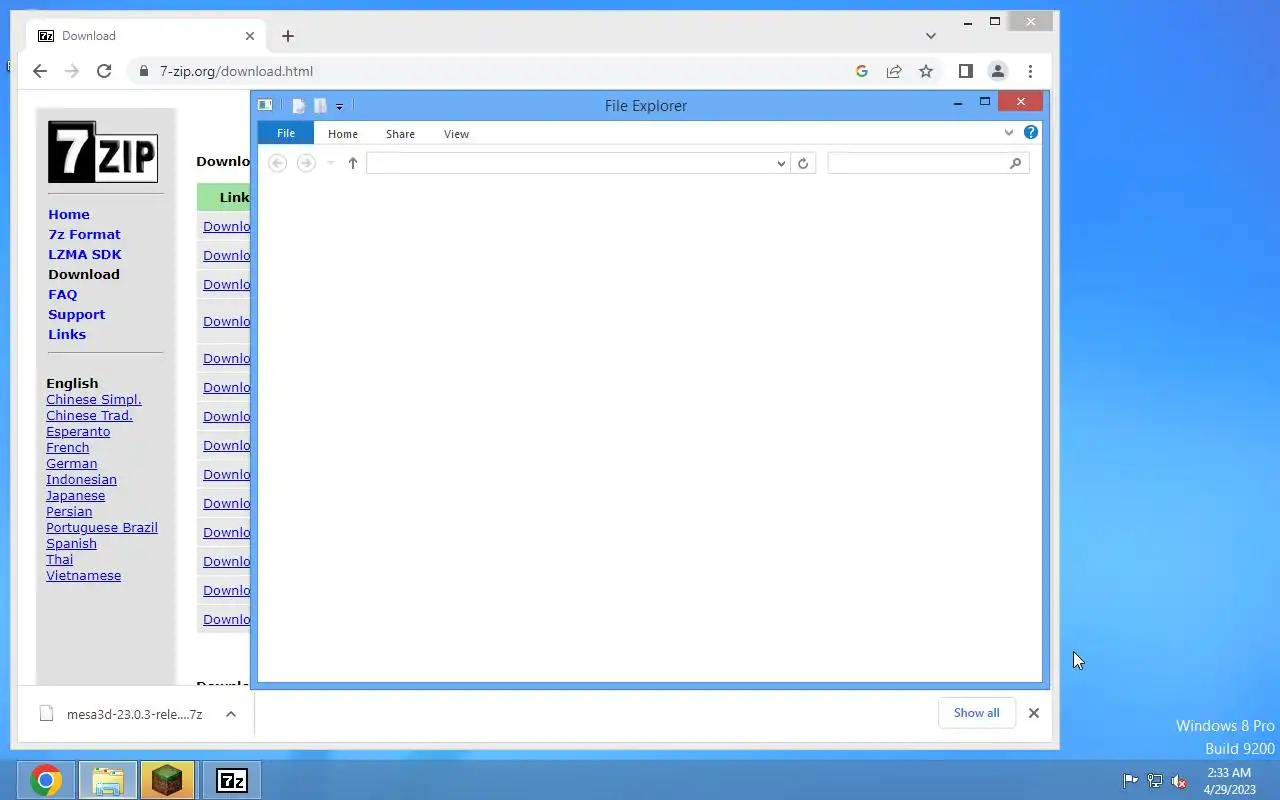Open the File tab in File Explorer
This screenshot has height=800, width=1280.
pos(286,133)
